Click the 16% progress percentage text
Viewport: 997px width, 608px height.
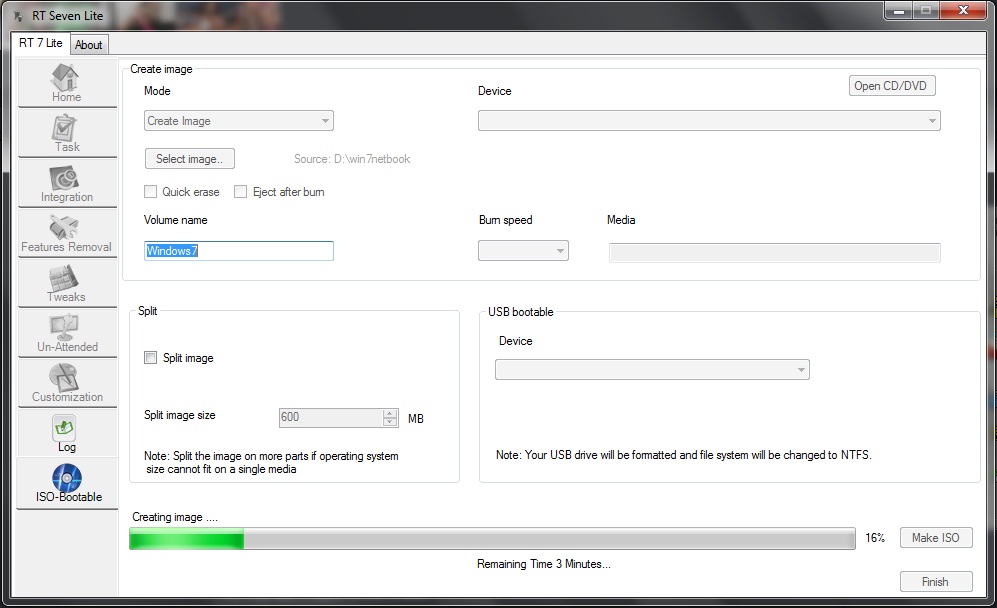(x=875, y=538)
